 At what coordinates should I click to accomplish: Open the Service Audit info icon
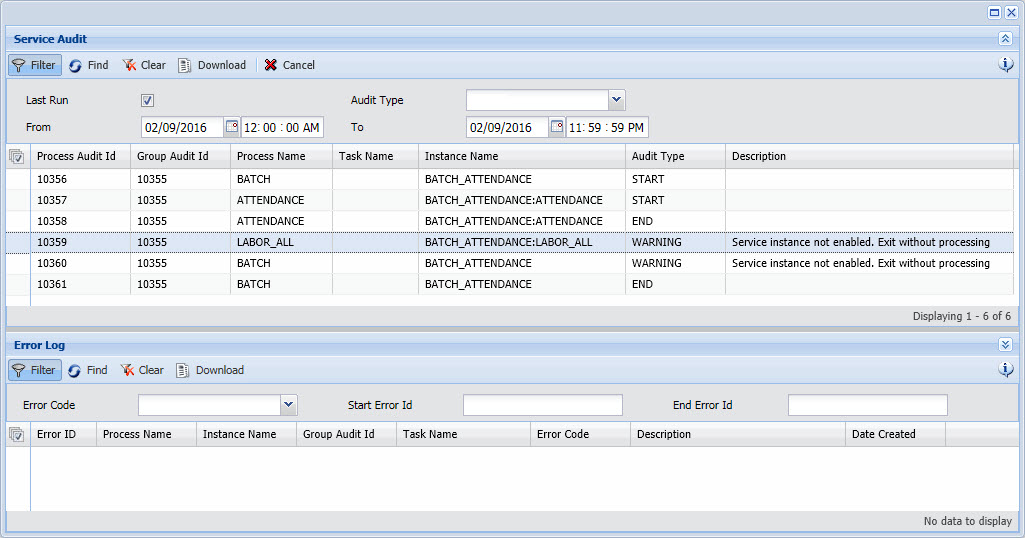click(x=1006, y=65)
